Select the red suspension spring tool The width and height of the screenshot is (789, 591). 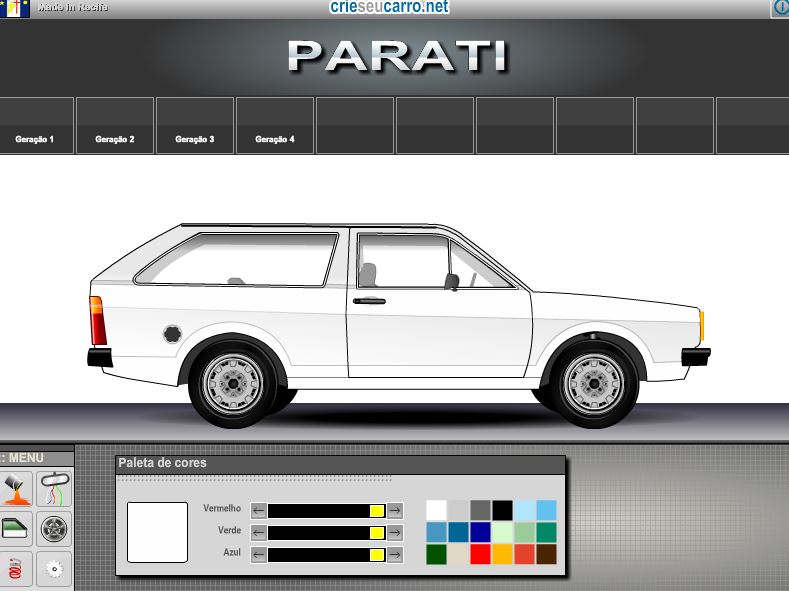pyautogui.click(x=16, y=569)
